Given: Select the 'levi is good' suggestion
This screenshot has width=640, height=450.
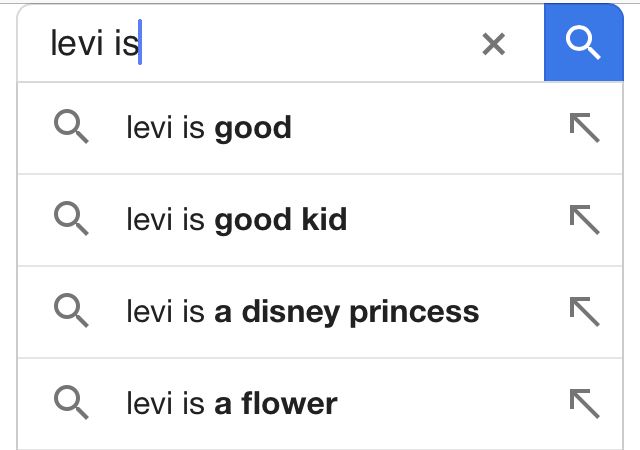Looking at the screenshot, I should [320, 128].
